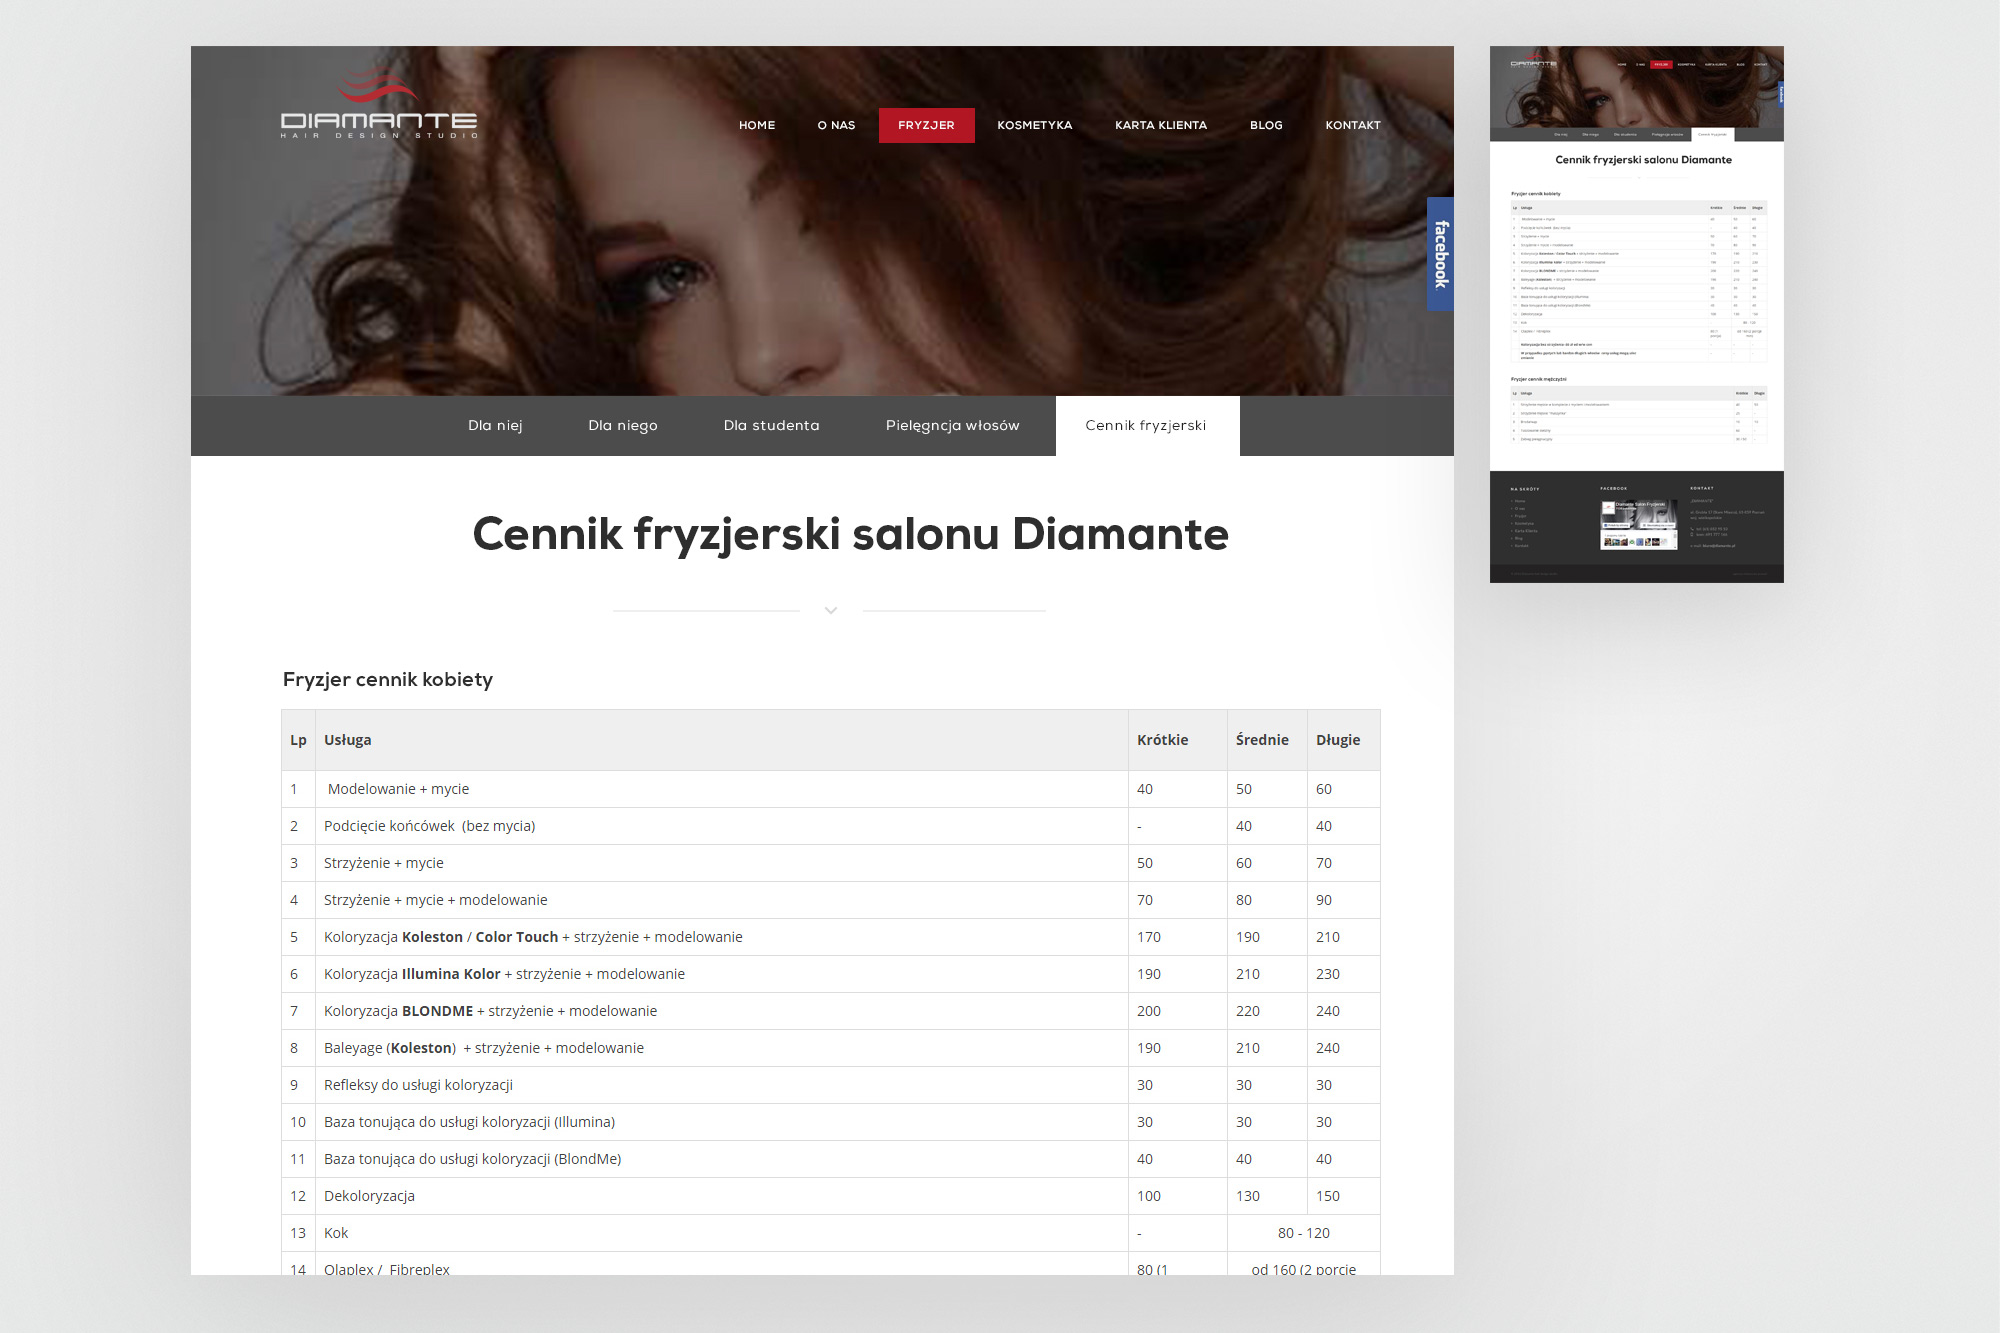Image resolution: width=2000 pixels, height=1333 pixels.
Task: Go to the KONTAKT page
Action: (1352, 125)
